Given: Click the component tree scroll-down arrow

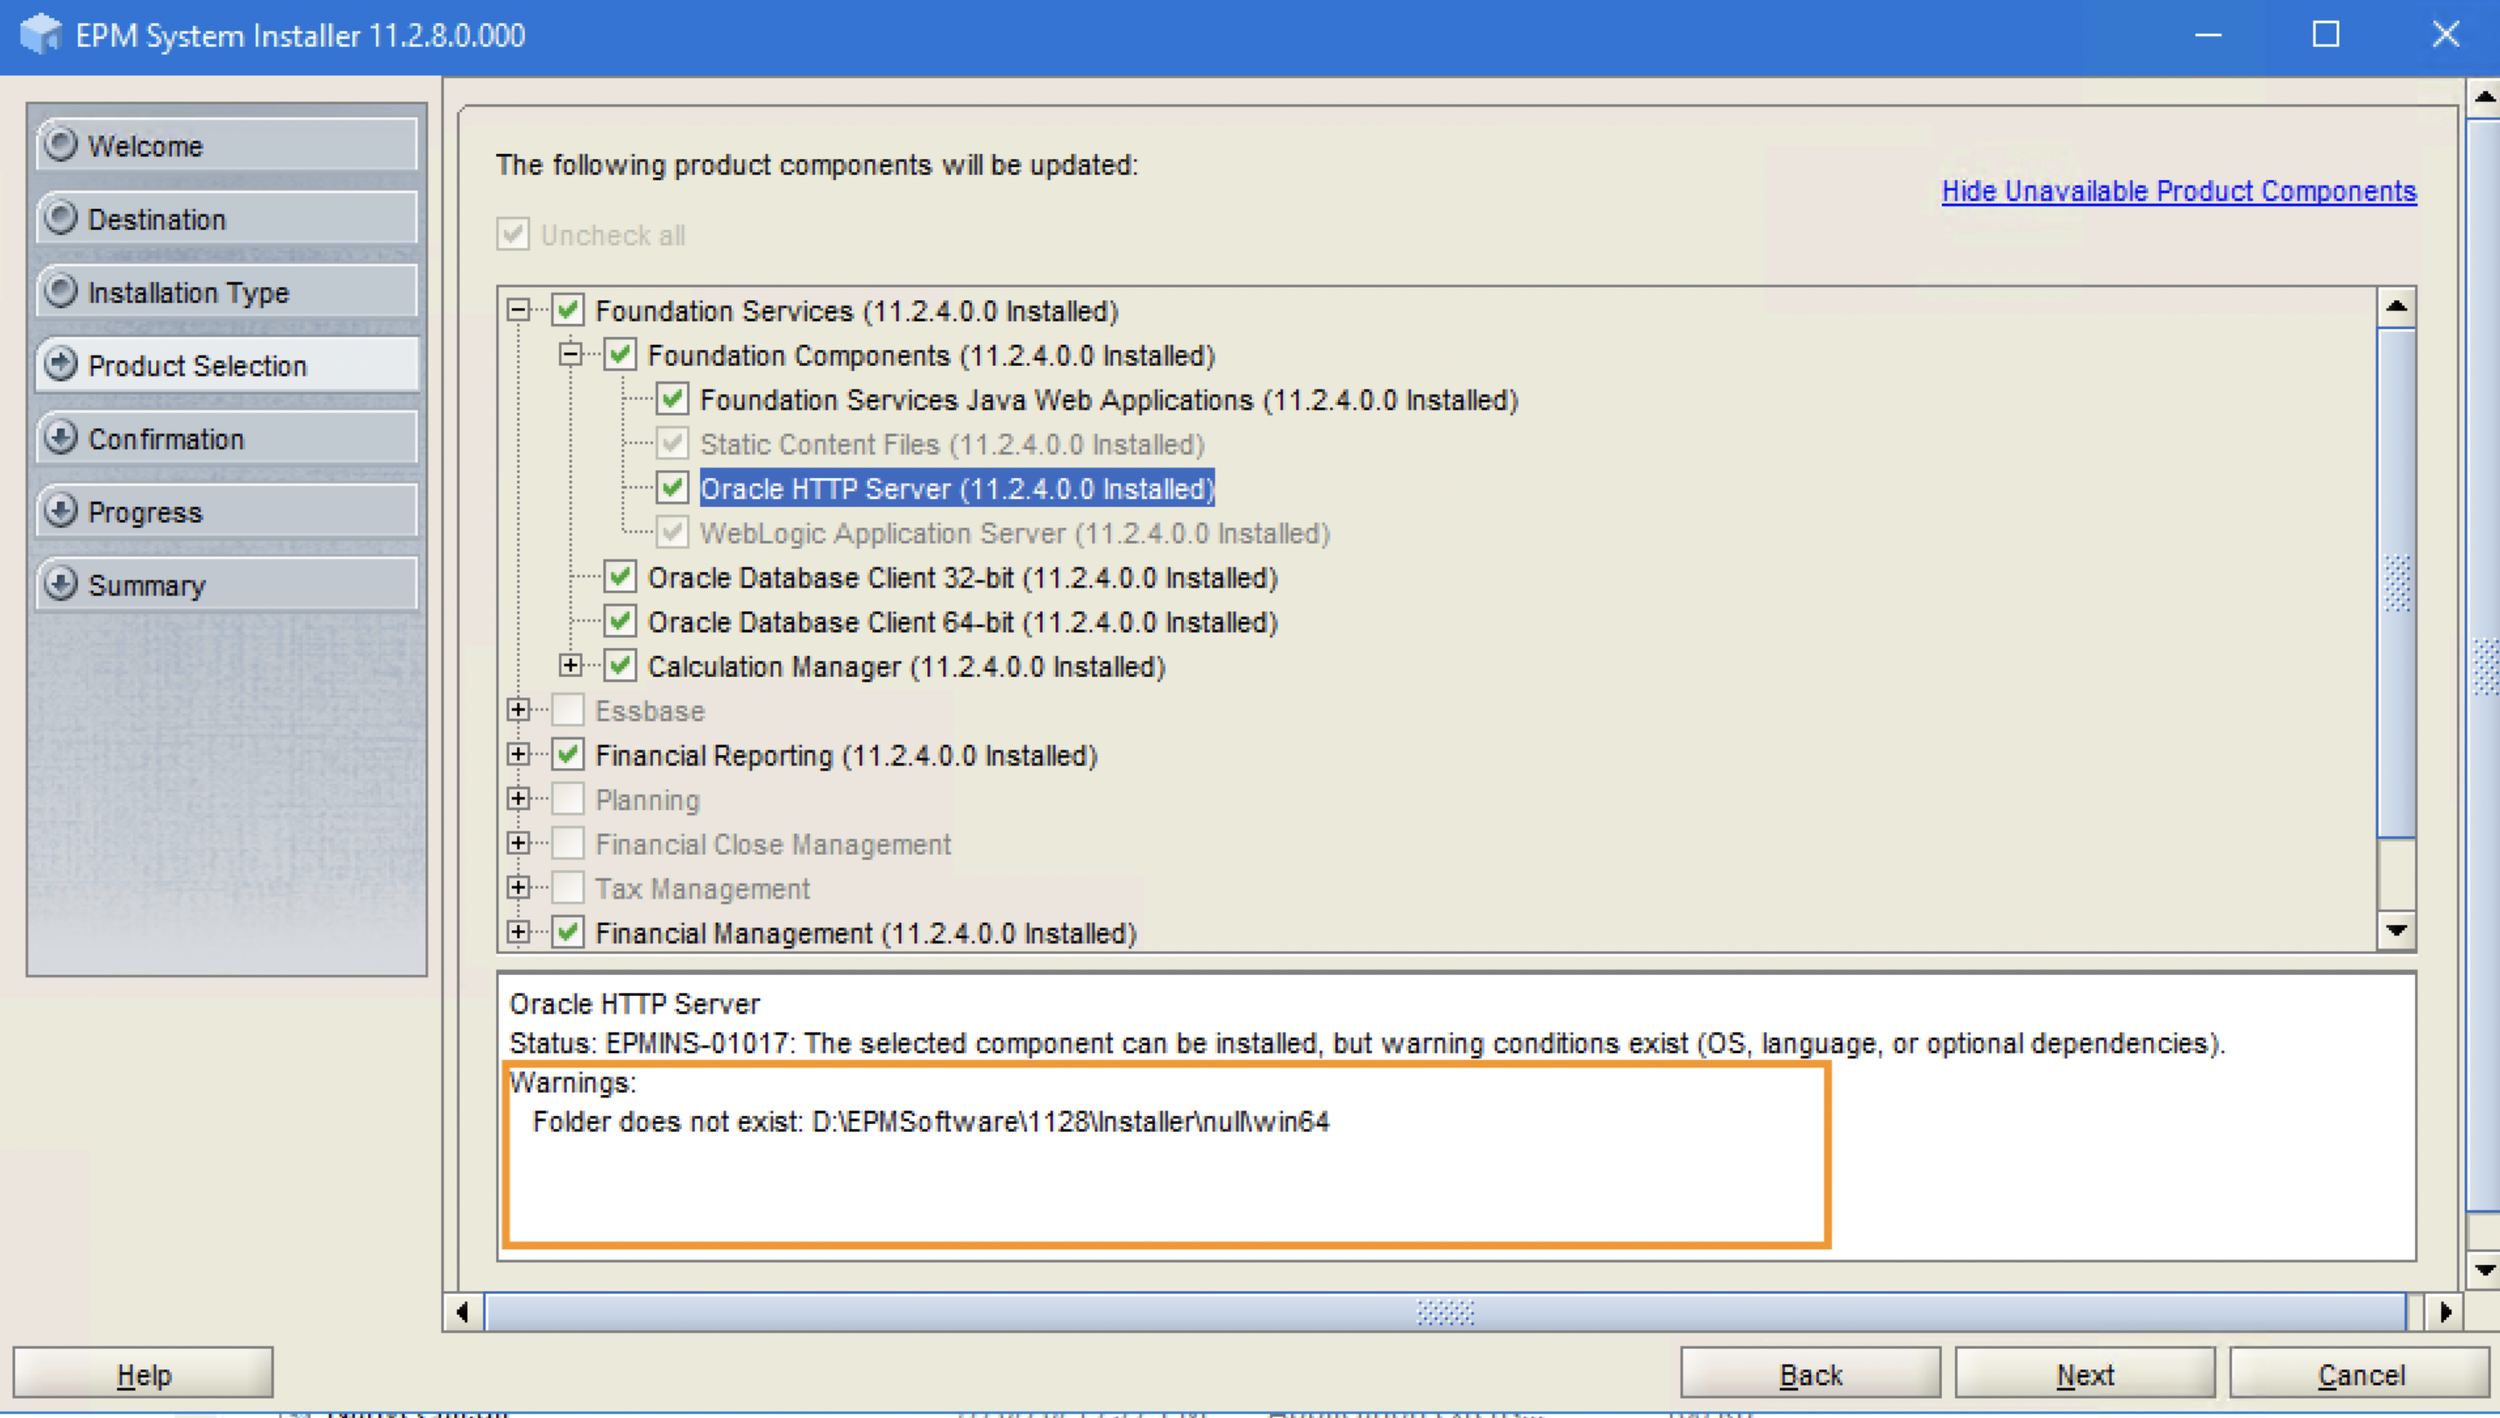Looking at the screenshot, I should click(x=2396, y=931).
